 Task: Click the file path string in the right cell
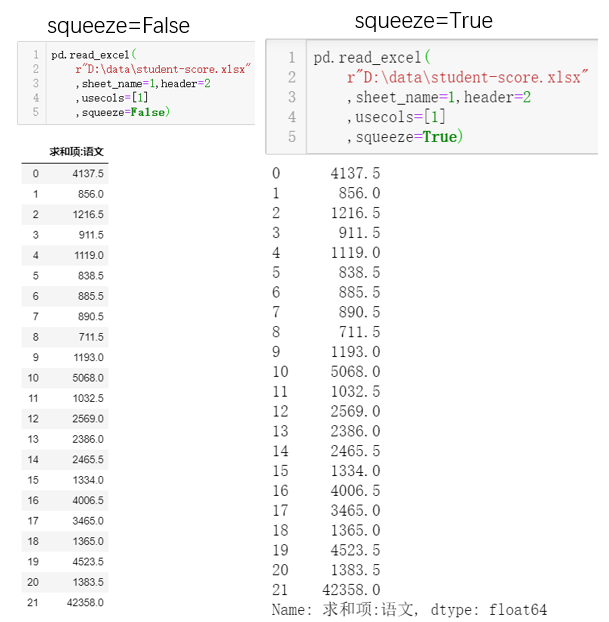(x=464, y=77)
